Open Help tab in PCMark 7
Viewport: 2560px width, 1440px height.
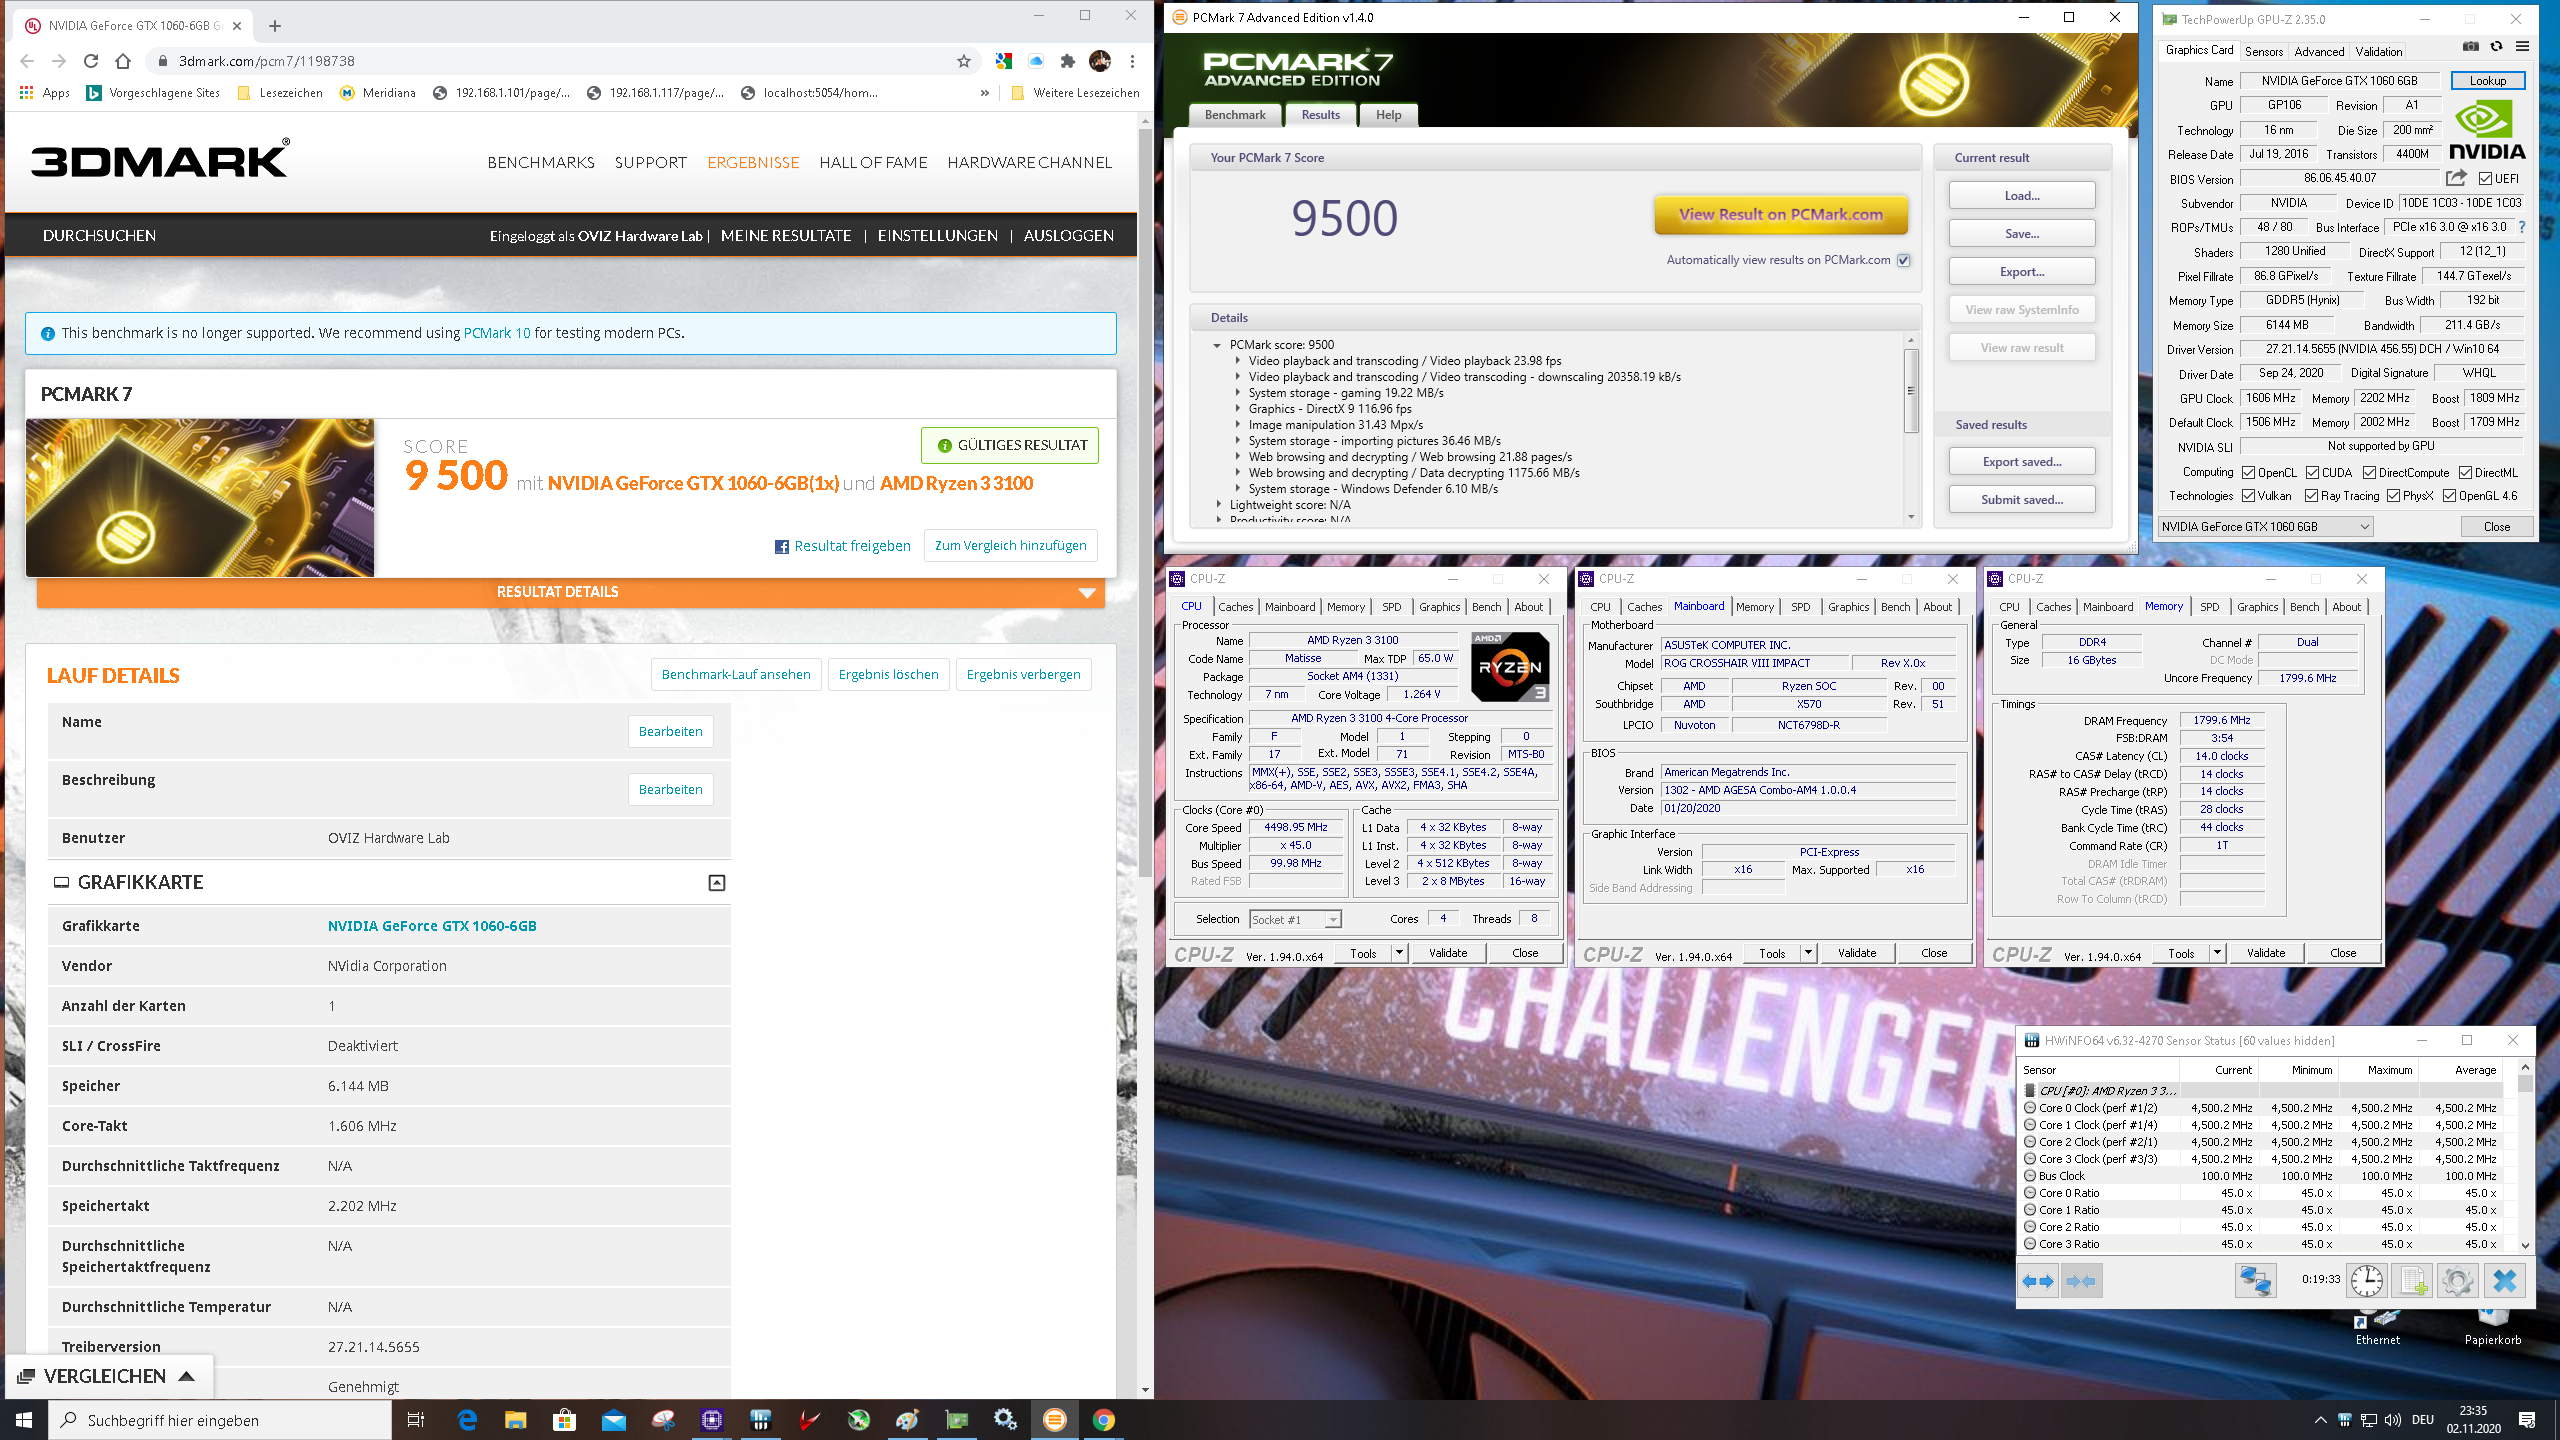tap(1388, 115)
